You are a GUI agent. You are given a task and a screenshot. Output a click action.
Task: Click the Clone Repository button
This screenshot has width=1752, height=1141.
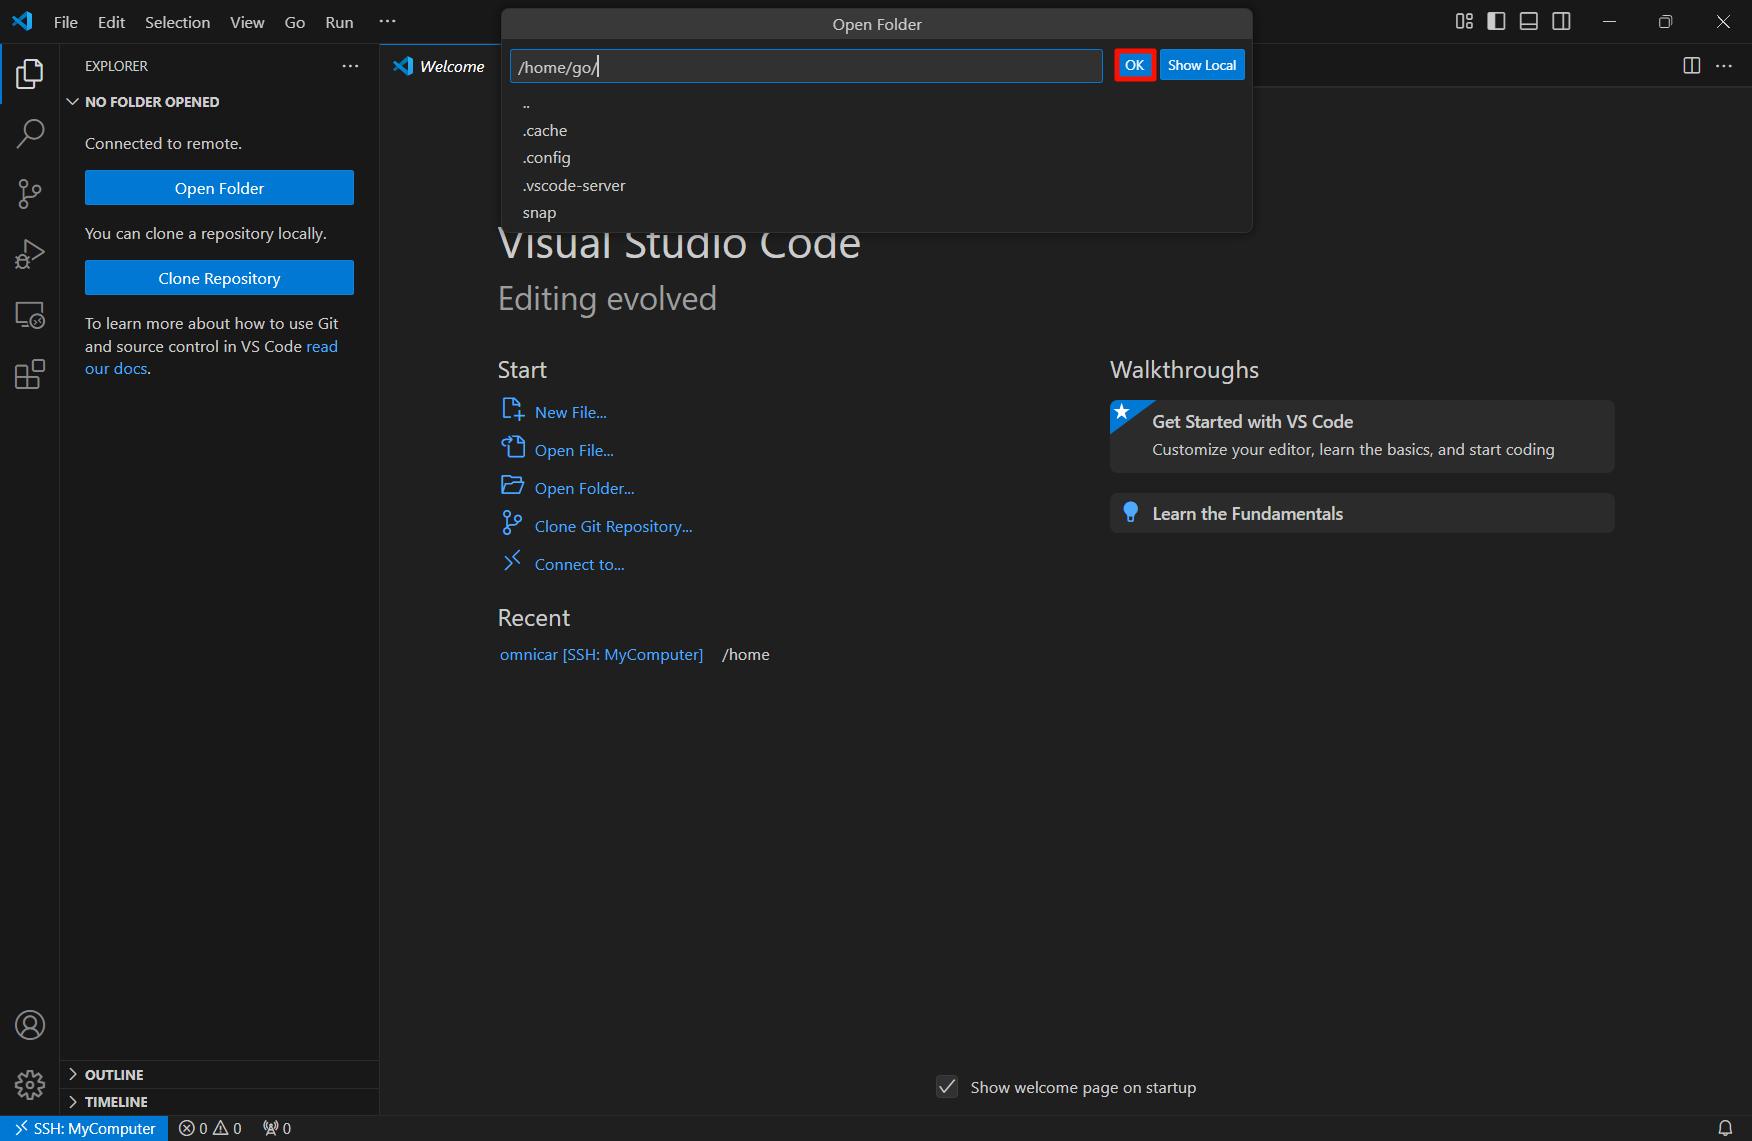click(219, 278)
